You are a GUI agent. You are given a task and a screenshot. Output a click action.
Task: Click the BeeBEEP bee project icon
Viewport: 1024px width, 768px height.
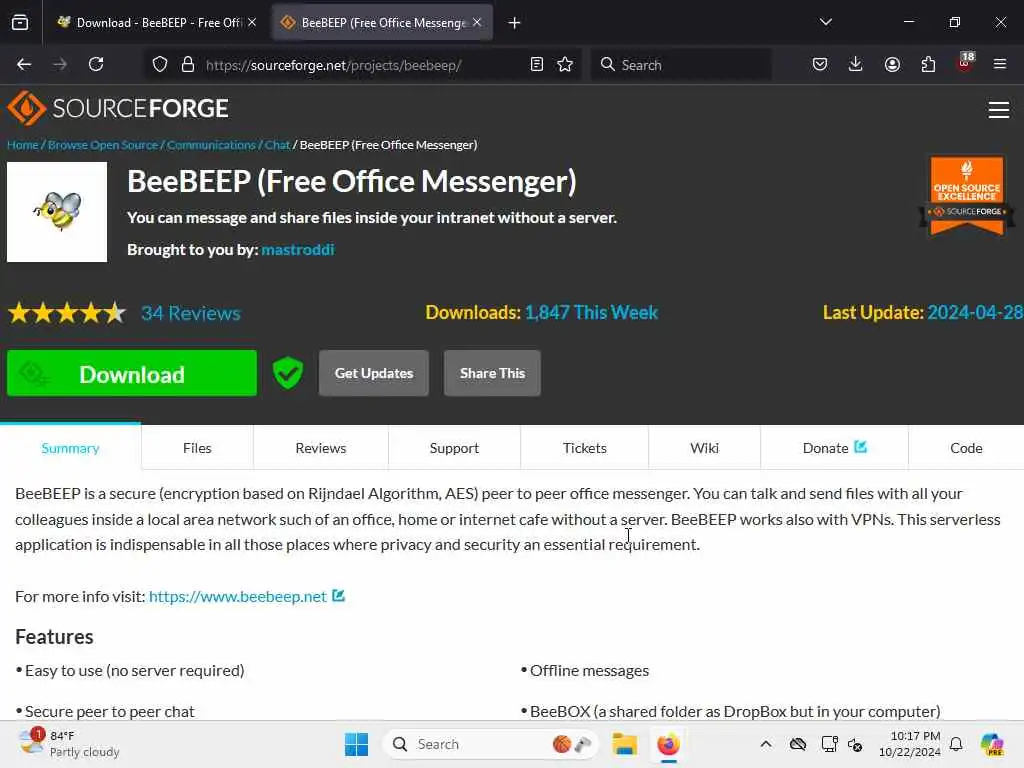pos(57,212)
